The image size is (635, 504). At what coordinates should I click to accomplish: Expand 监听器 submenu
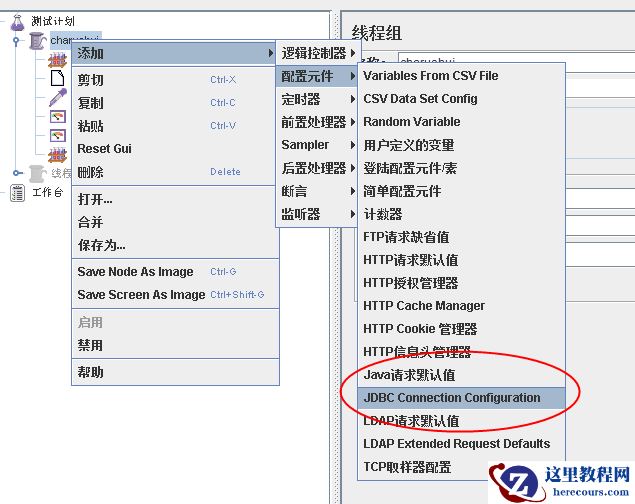click(x=317, y=214)
